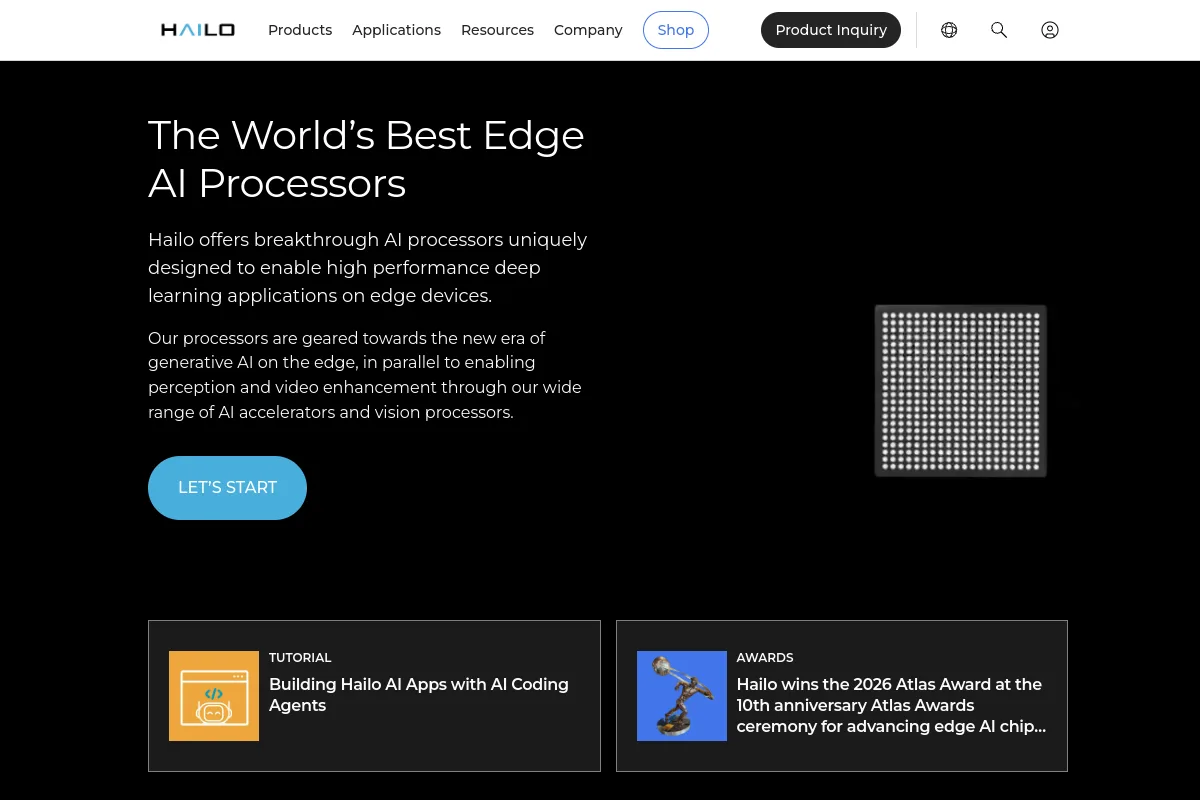Click the Hailo logo

(198, 30)
